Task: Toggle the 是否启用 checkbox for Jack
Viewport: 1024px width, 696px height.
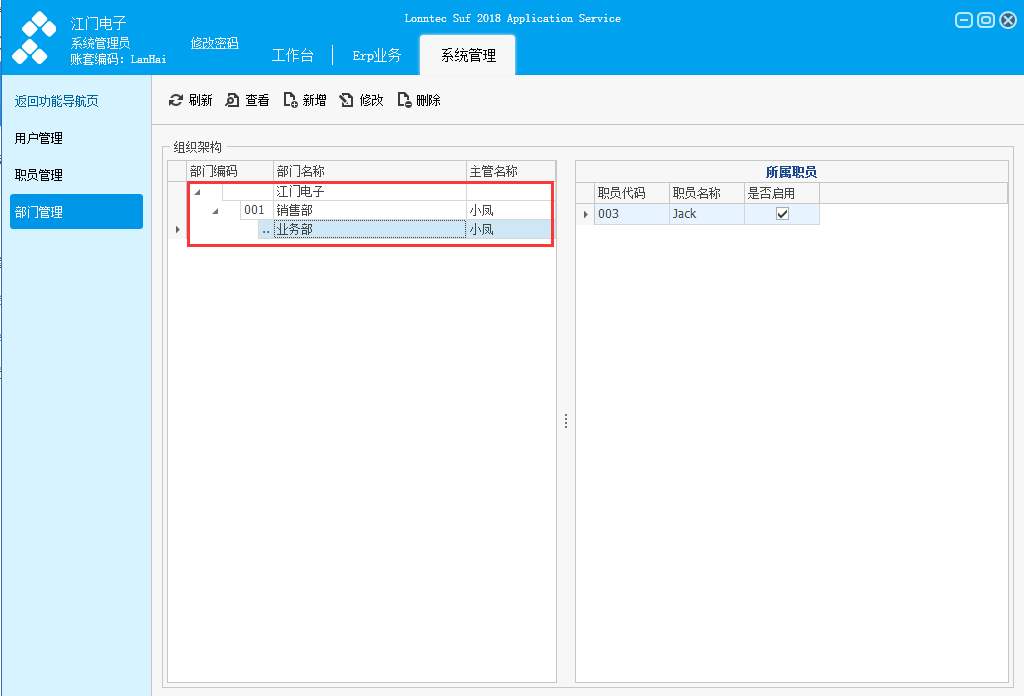Action: pos(782,214)
